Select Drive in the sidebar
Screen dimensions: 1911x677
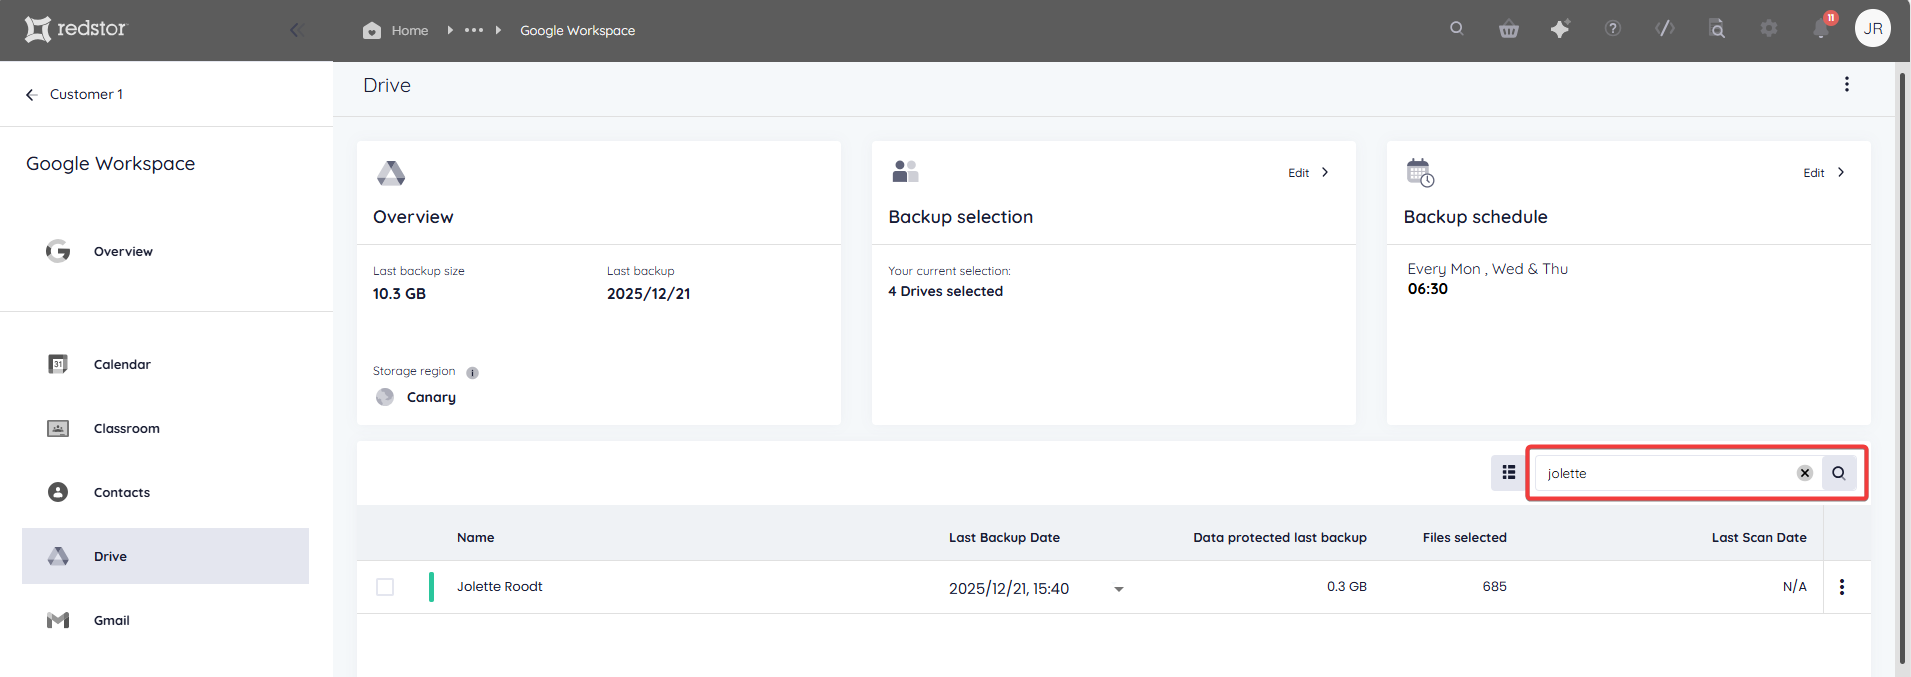[x=165, y=556]
